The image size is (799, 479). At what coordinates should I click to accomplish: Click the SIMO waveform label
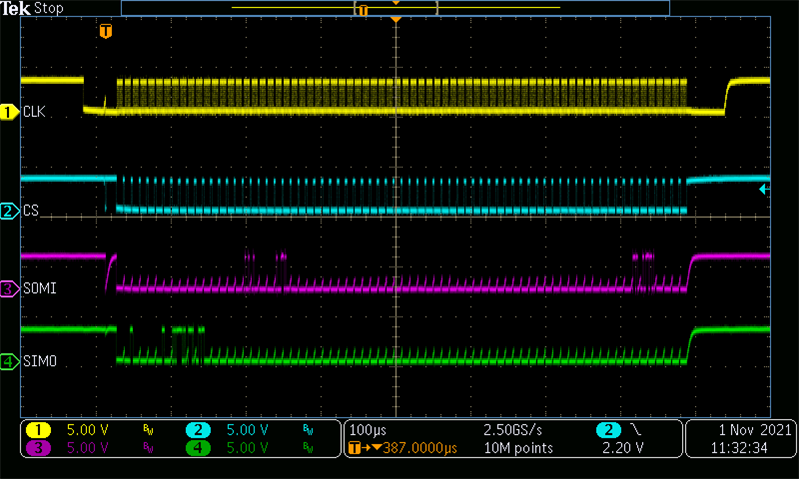pyautogui.click(x=39, y=362)
